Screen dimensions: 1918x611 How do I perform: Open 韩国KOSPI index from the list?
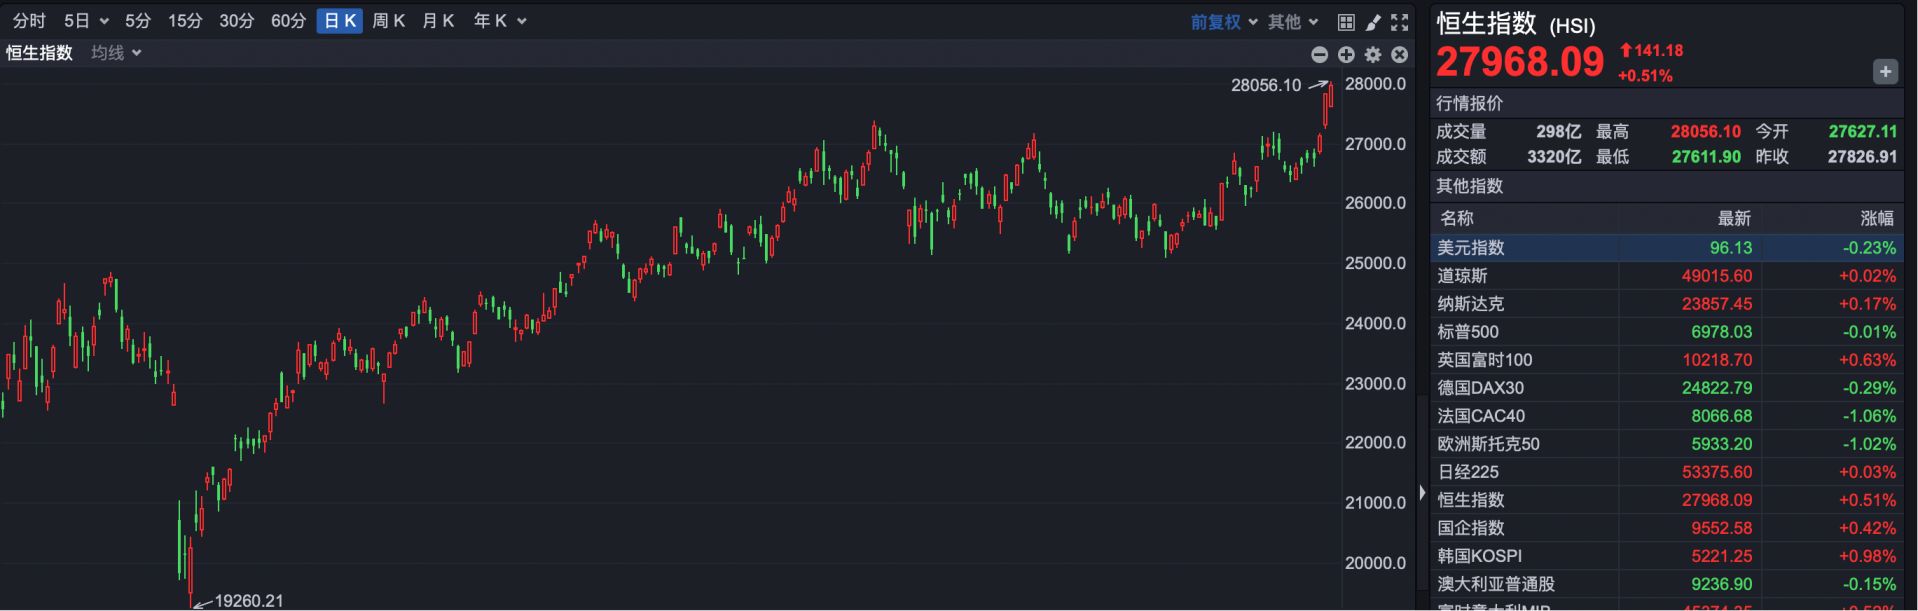coord(1479,556)
